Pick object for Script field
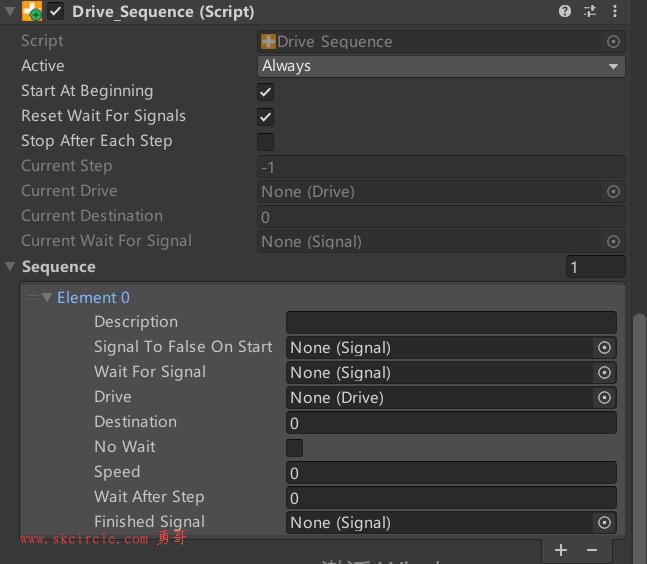Screen dimensions: 647x564 tap(613, 41)
